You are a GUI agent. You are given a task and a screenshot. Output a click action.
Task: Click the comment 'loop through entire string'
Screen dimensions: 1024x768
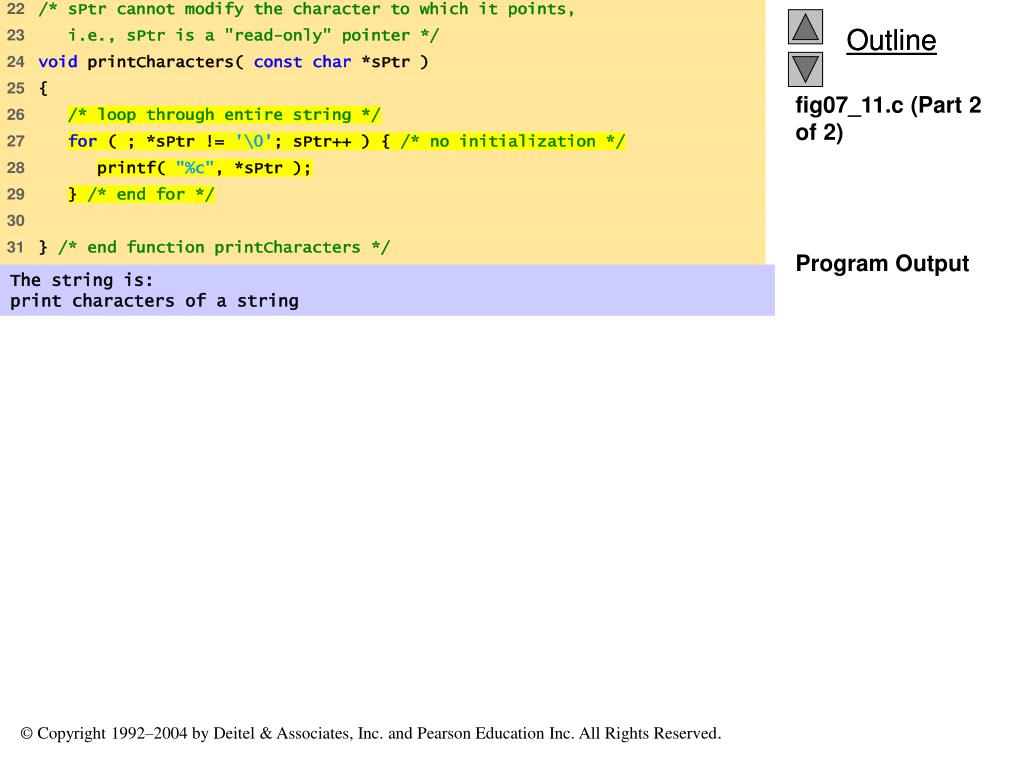224,115
